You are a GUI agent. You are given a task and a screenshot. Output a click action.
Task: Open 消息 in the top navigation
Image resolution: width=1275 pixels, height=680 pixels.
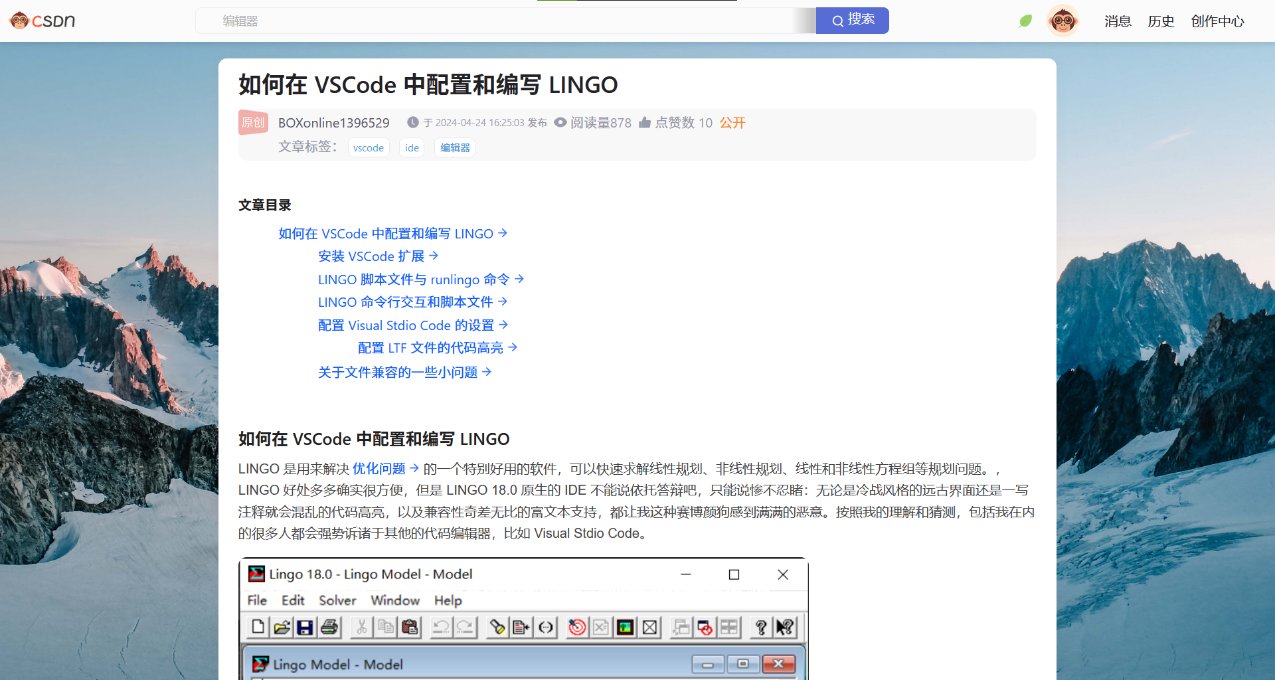click(1118, 21)
